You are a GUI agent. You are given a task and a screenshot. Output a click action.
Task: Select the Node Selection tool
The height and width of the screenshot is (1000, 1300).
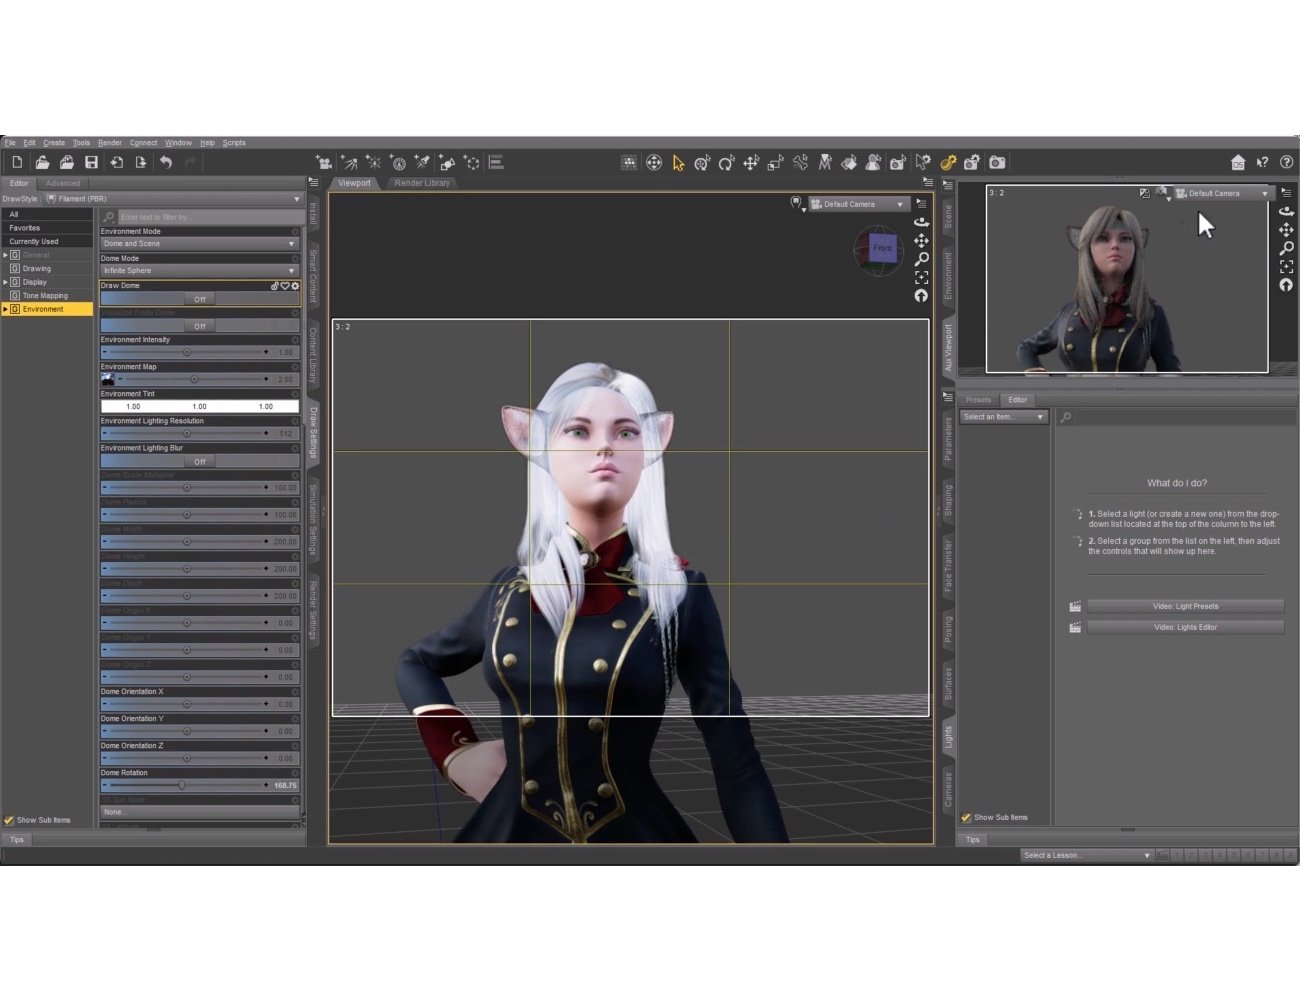tap(677, 162)
